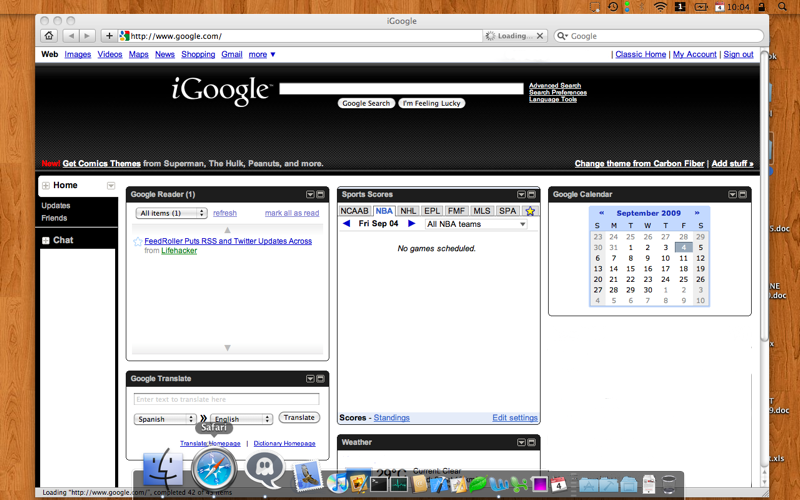The height and width of the screenshot is (500, 800).
Task: Open the Wi-Fi status menu
Action: coord(660,7)
